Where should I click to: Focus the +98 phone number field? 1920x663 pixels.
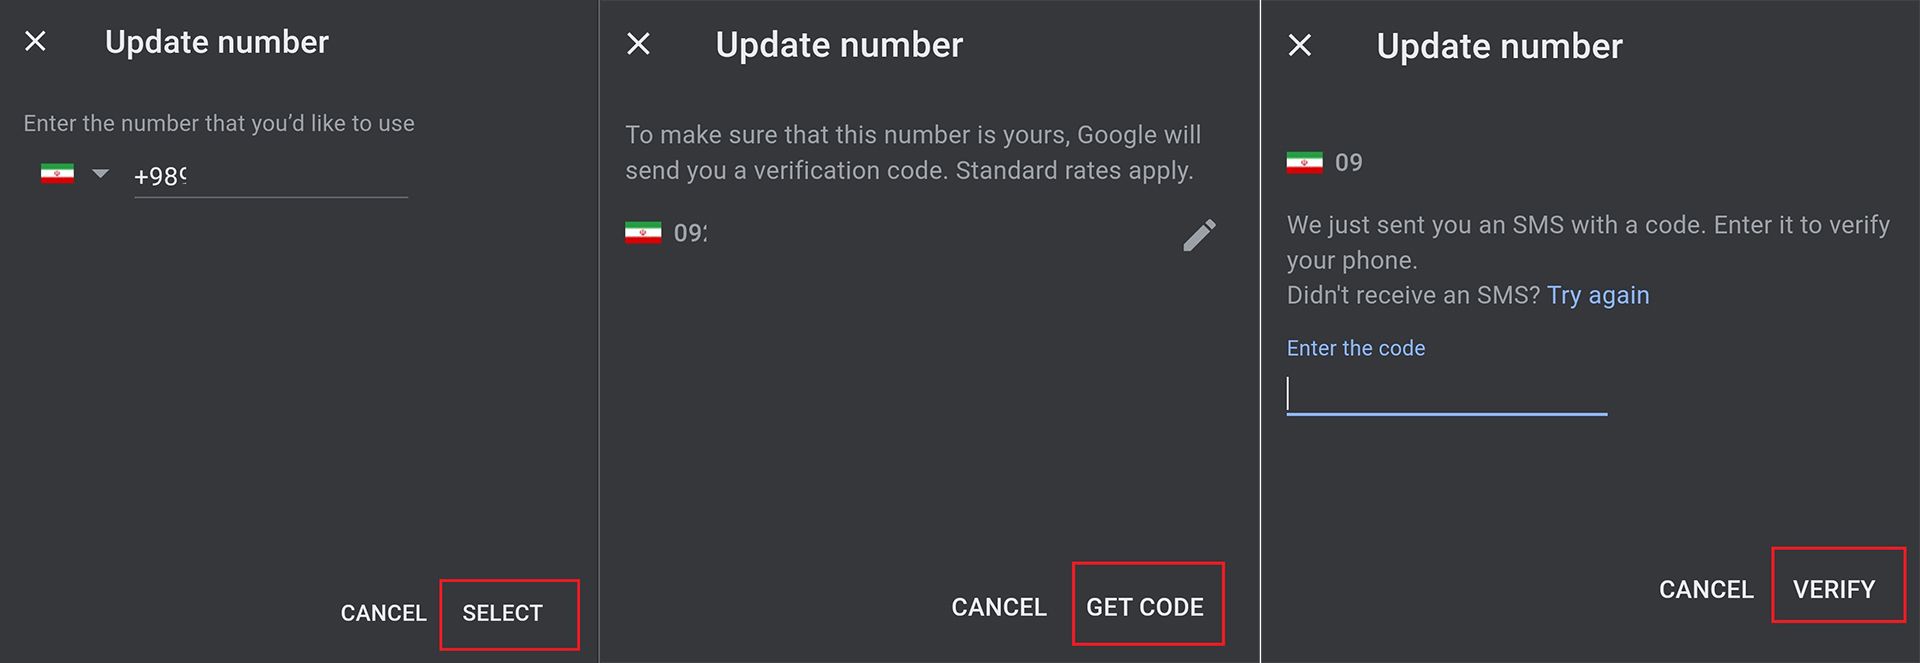(x=270, y=177)
